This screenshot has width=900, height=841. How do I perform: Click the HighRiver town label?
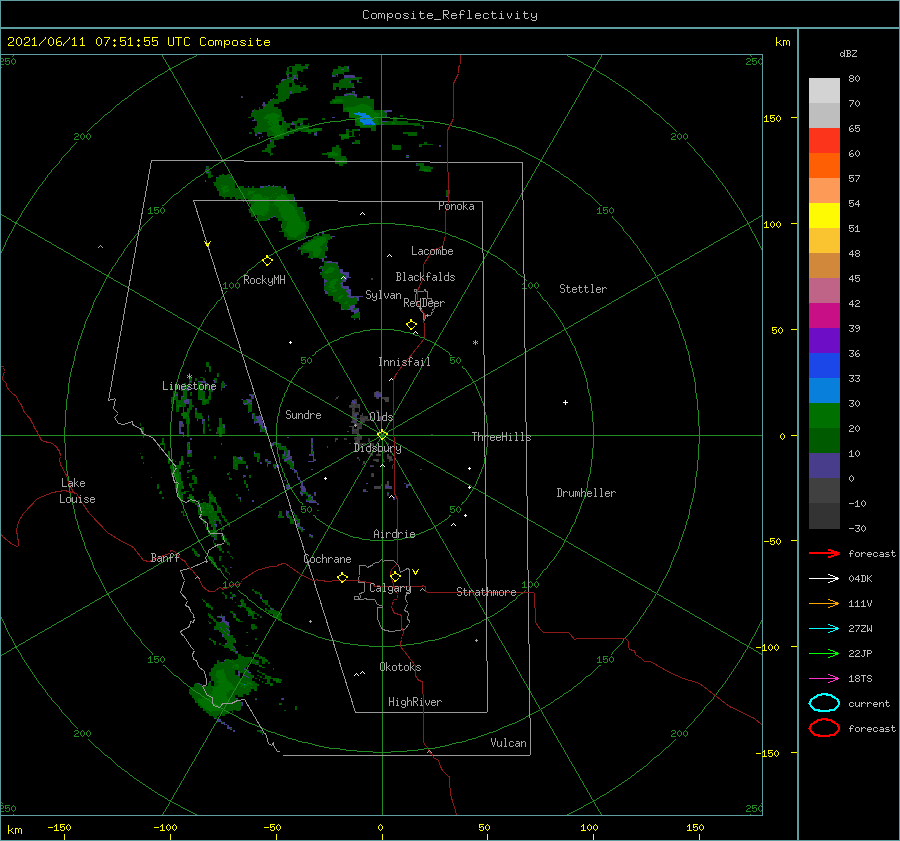(x=415, y=702)
